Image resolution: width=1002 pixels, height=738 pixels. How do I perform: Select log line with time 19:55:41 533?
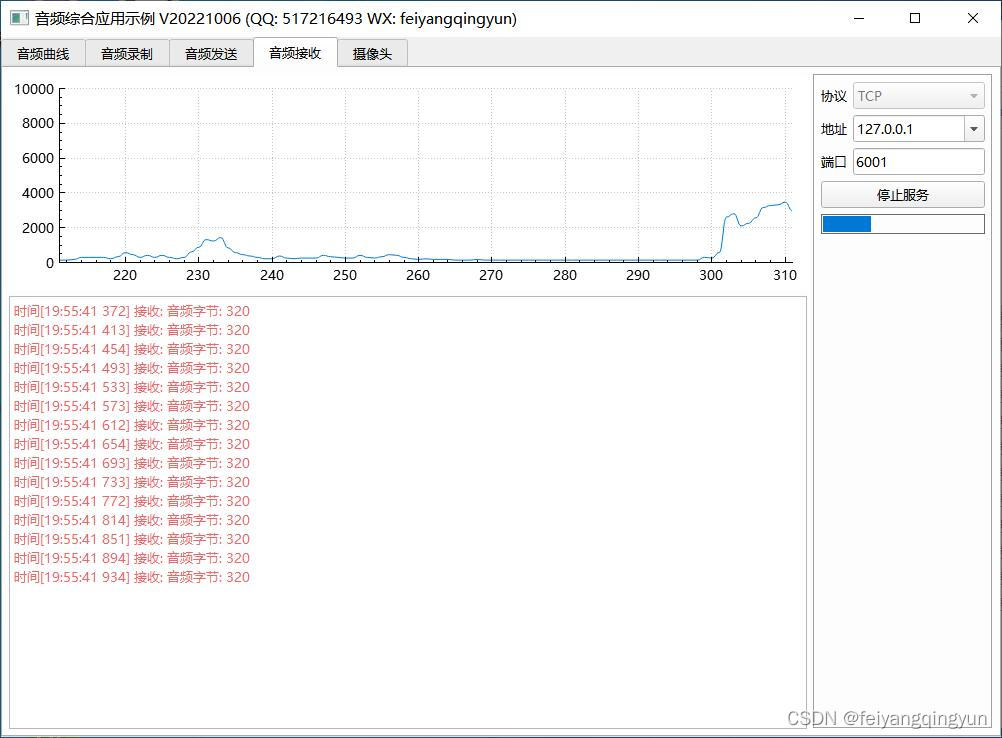(132, 387)
